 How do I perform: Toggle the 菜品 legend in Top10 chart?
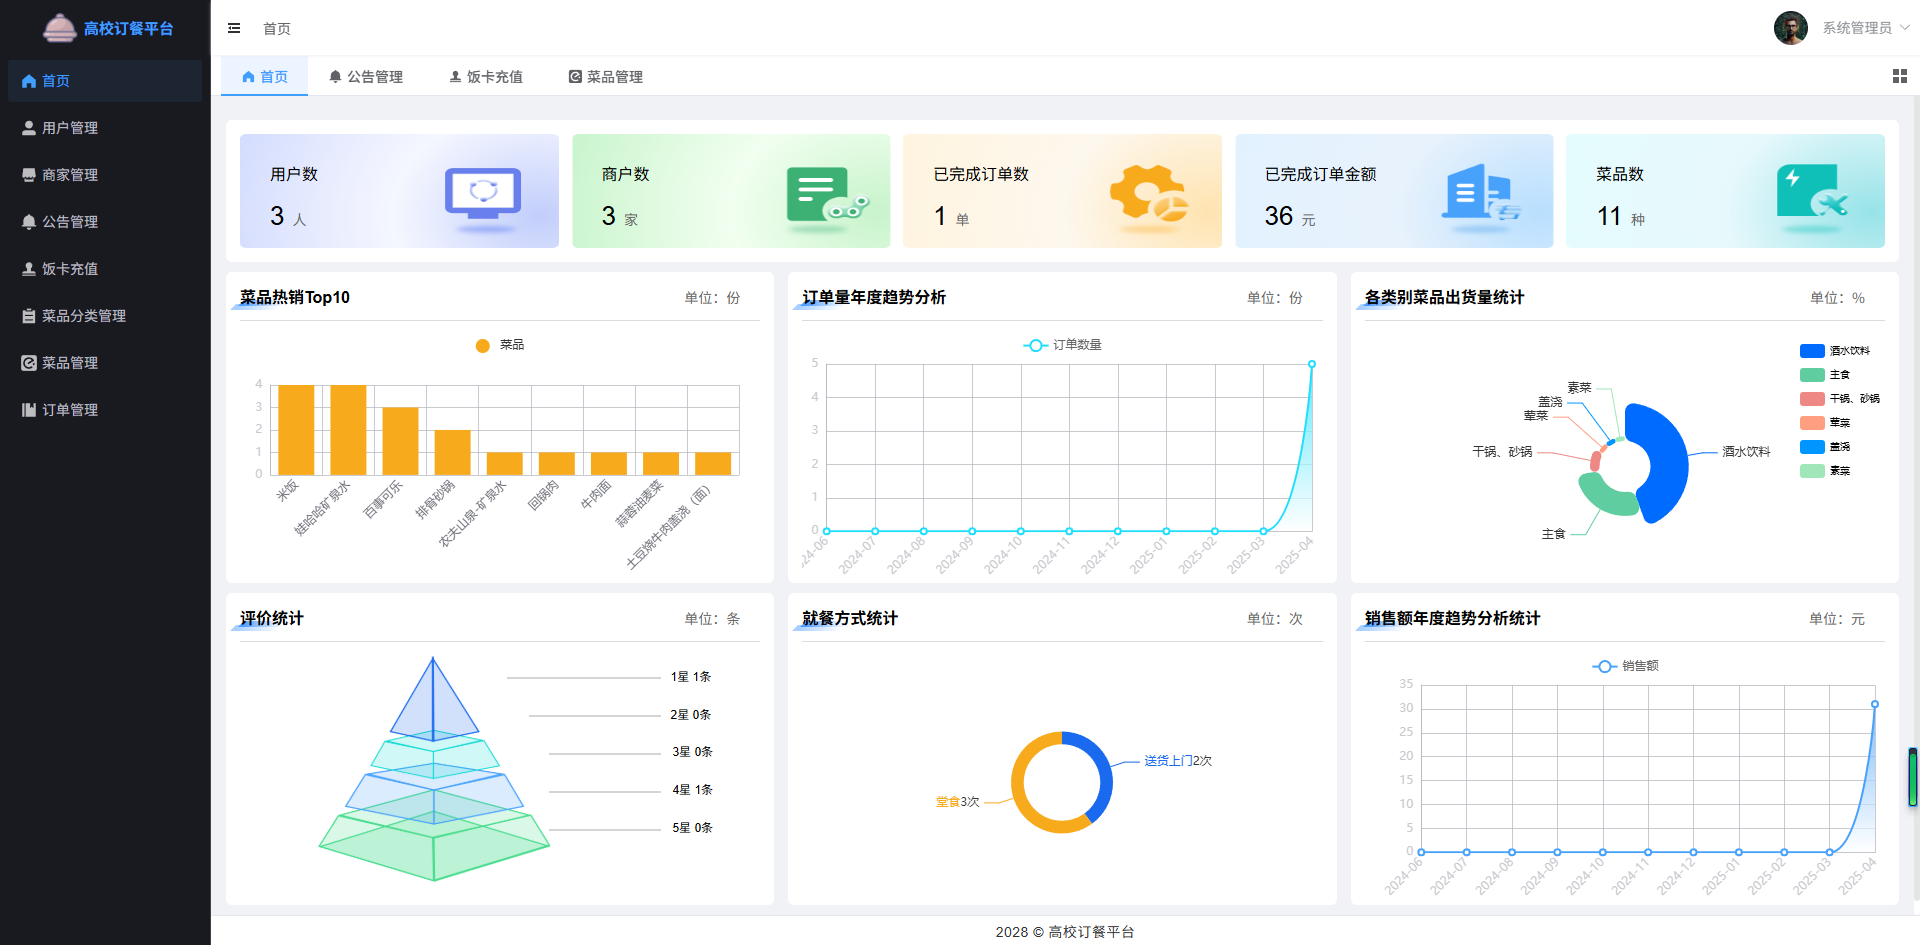500,345
